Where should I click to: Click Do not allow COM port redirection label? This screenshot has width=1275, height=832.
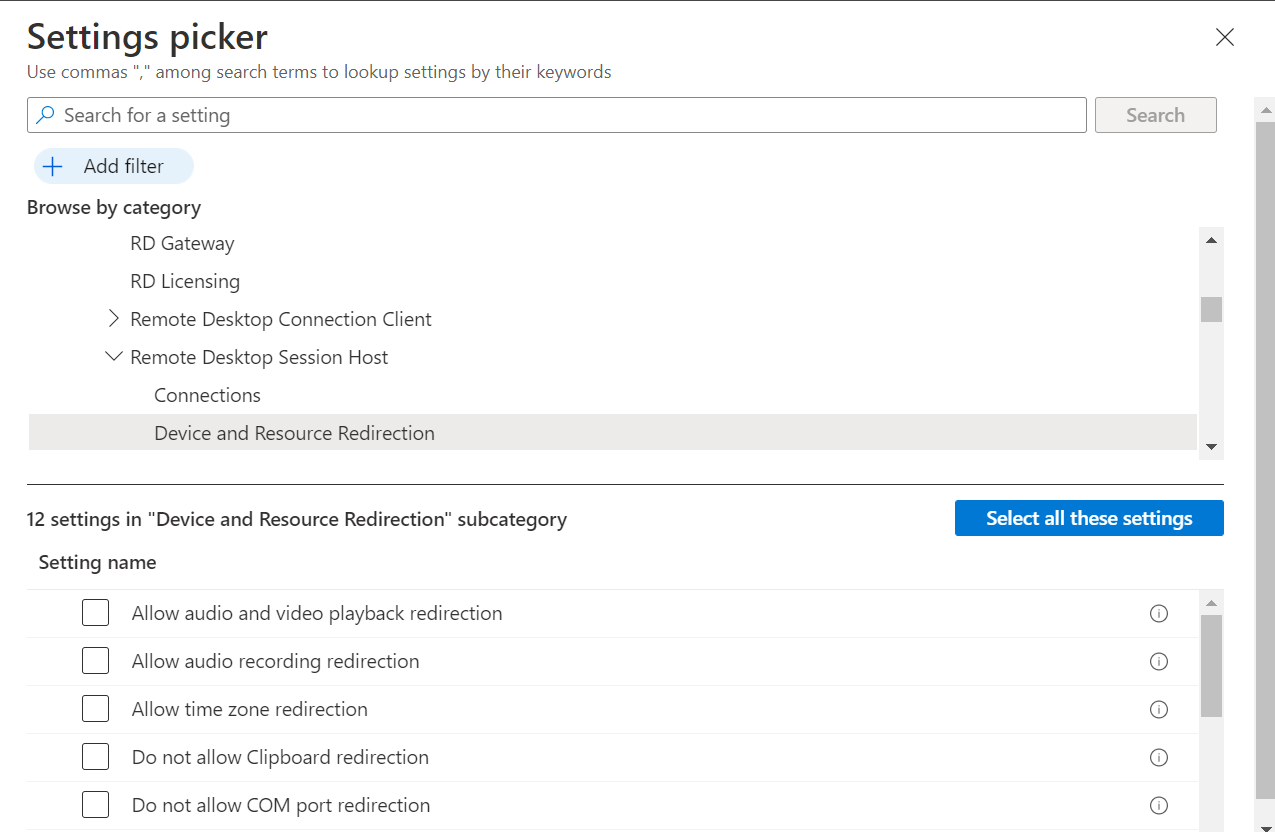pyautogui.click(x=281, y=805)
